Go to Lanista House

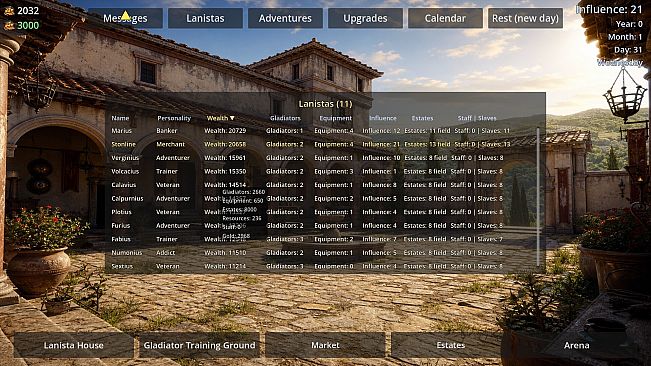(x=73, y=345)
